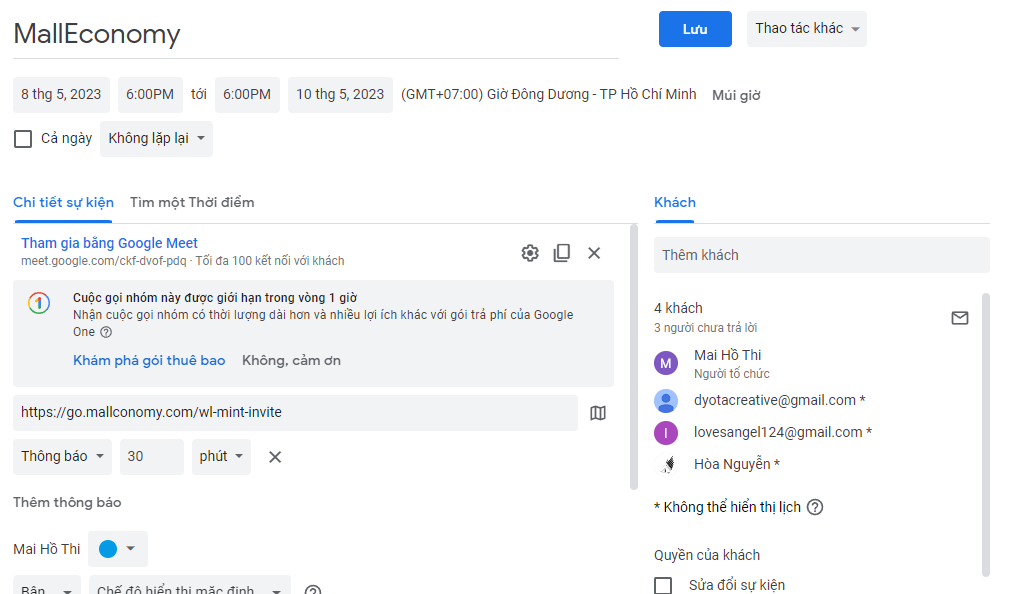The height and width of the screenshot is (594, 1016).
Task: Click Hòa Nguyễn's avatar
Action: click(666, 464)
